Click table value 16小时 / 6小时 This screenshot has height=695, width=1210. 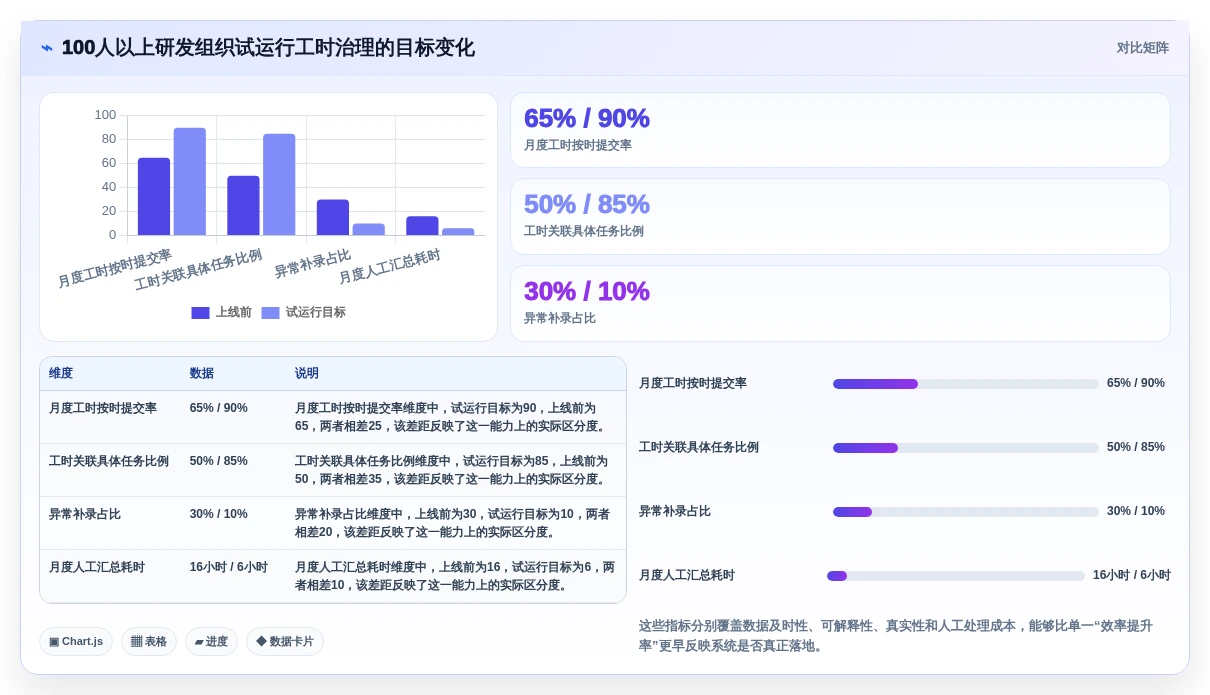point(229,567)
